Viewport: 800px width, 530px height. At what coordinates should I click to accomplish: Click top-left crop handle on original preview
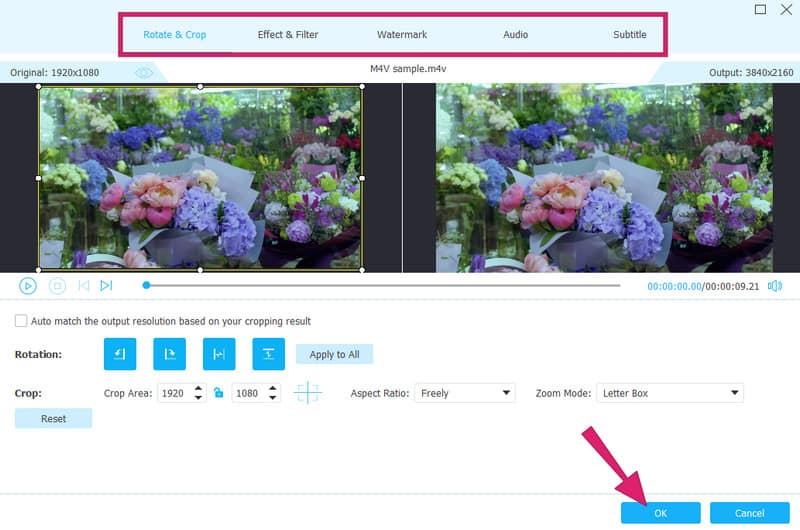pos(39,87)
